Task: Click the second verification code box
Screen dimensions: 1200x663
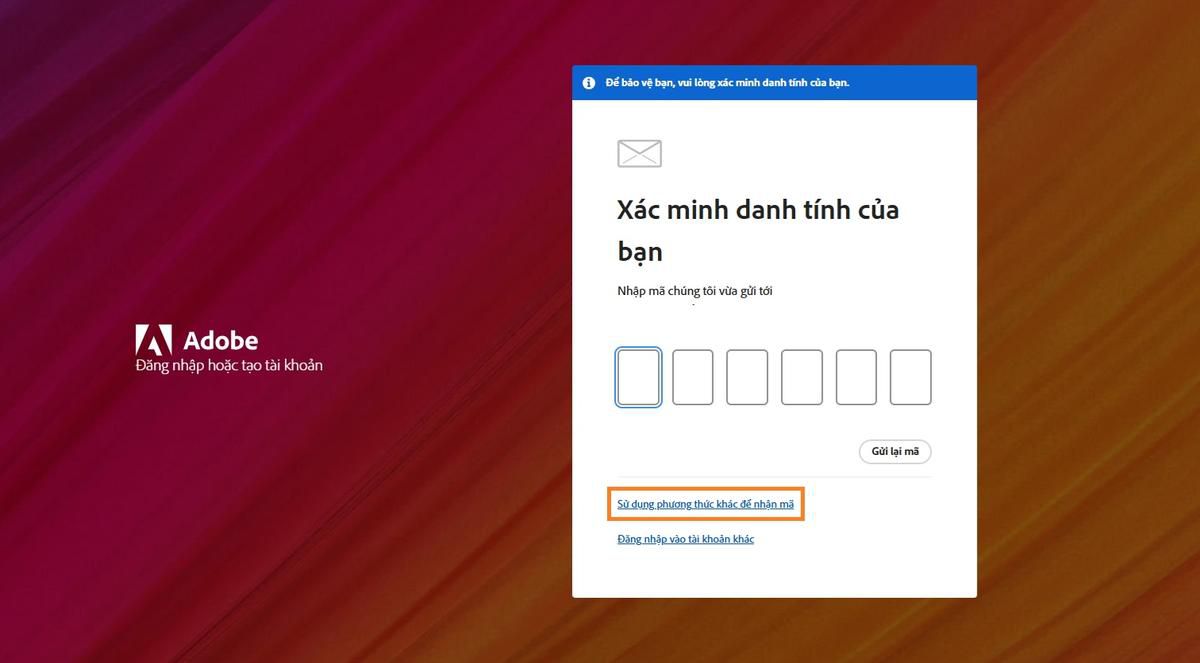Action: pos(692,377)
